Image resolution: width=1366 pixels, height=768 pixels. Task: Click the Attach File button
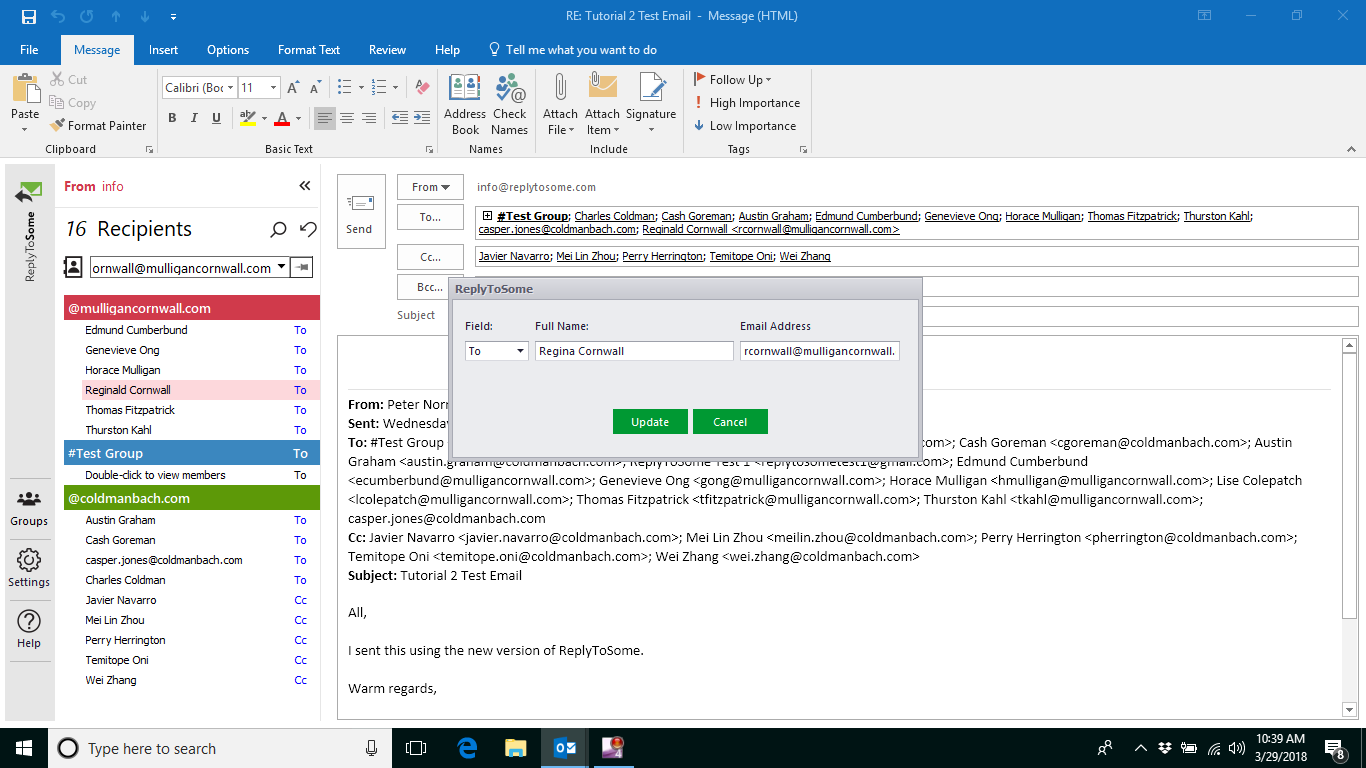point(560,103)
